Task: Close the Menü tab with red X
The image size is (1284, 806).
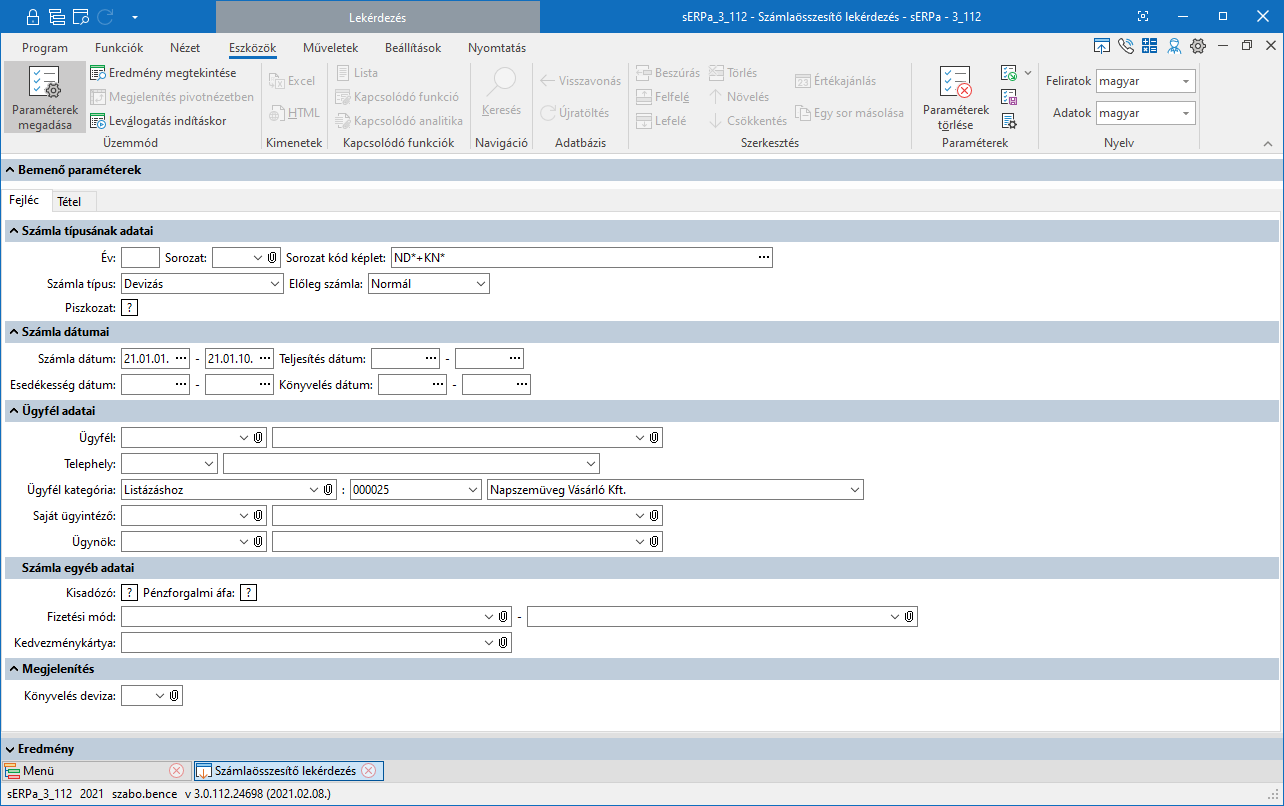Action: click(x=176, y=771)
